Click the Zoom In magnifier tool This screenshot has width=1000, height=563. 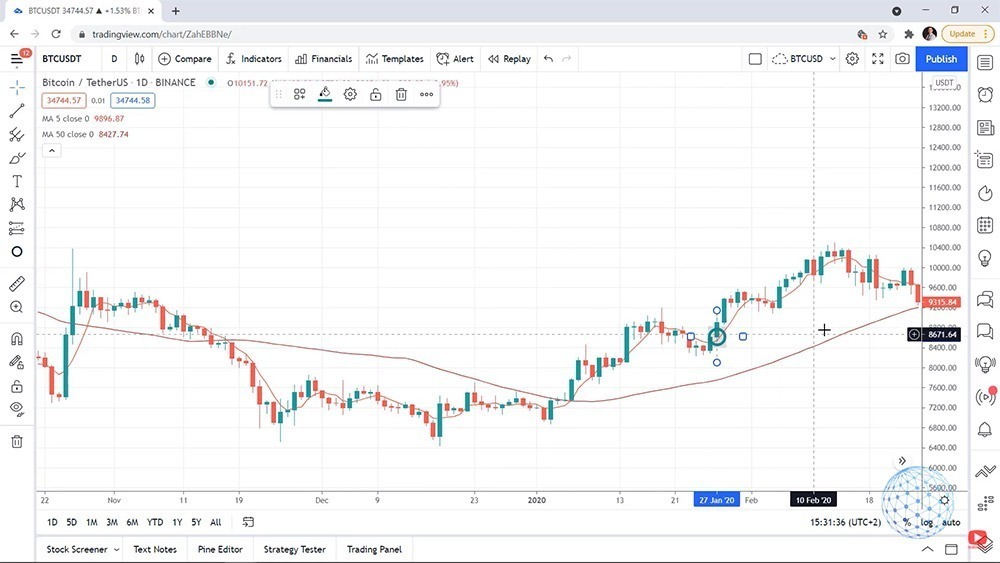17,307
